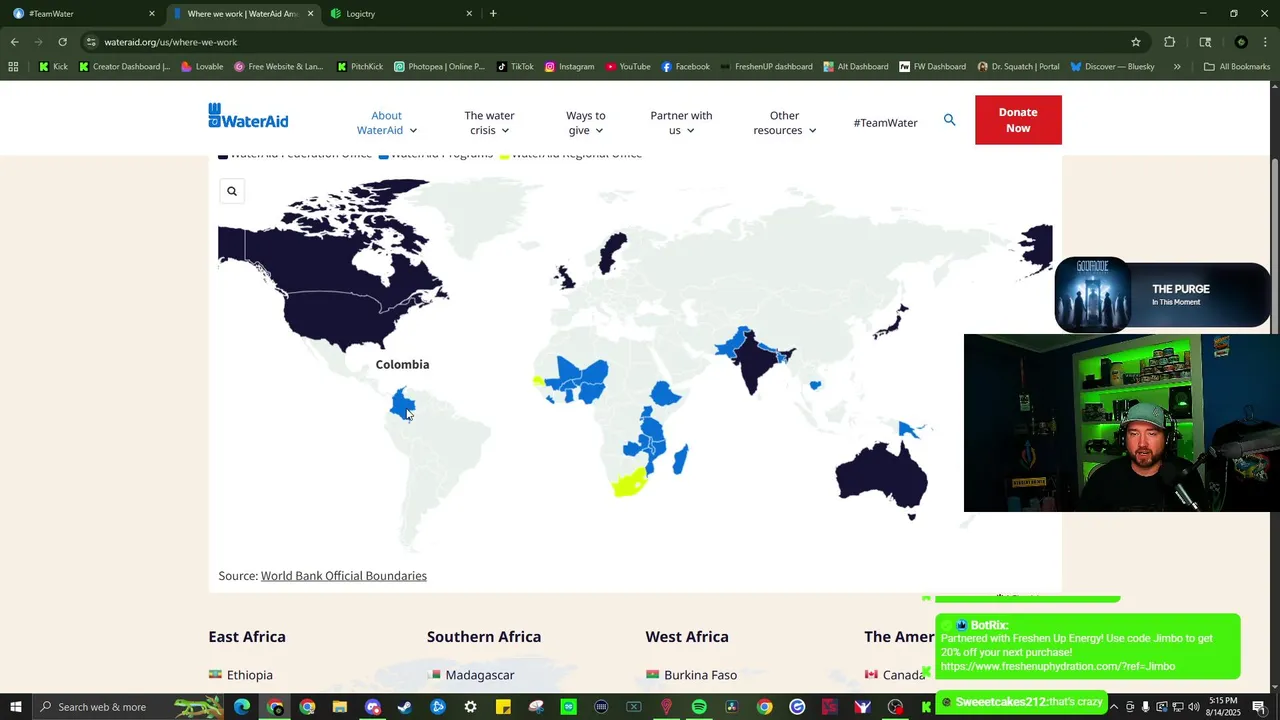Click the yellow South Africa region
The image size is (1280, 720).
(630, 482)
